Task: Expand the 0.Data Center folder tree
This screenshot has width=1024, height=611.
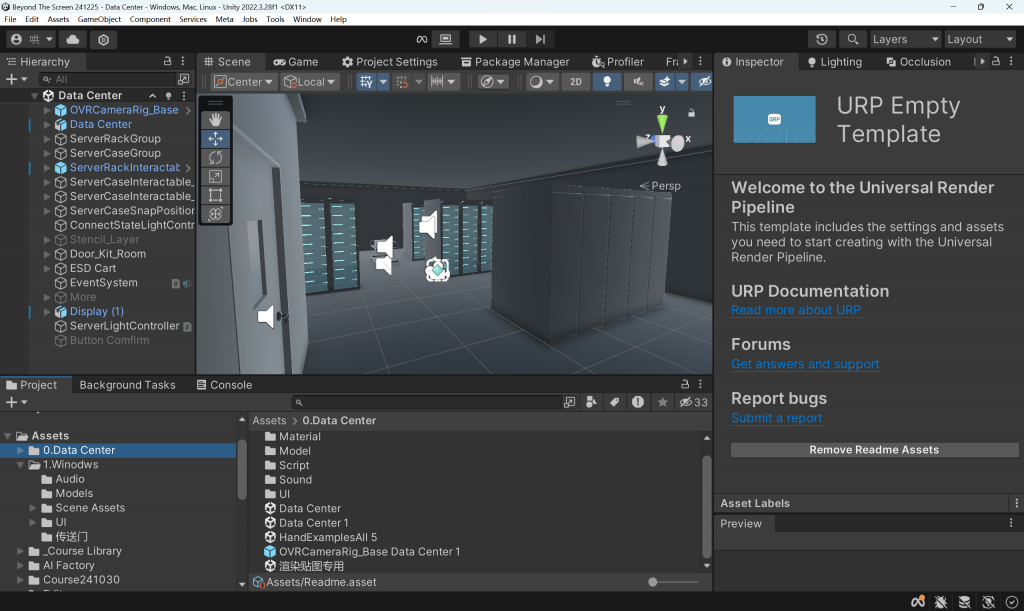Action: point(20,450)
